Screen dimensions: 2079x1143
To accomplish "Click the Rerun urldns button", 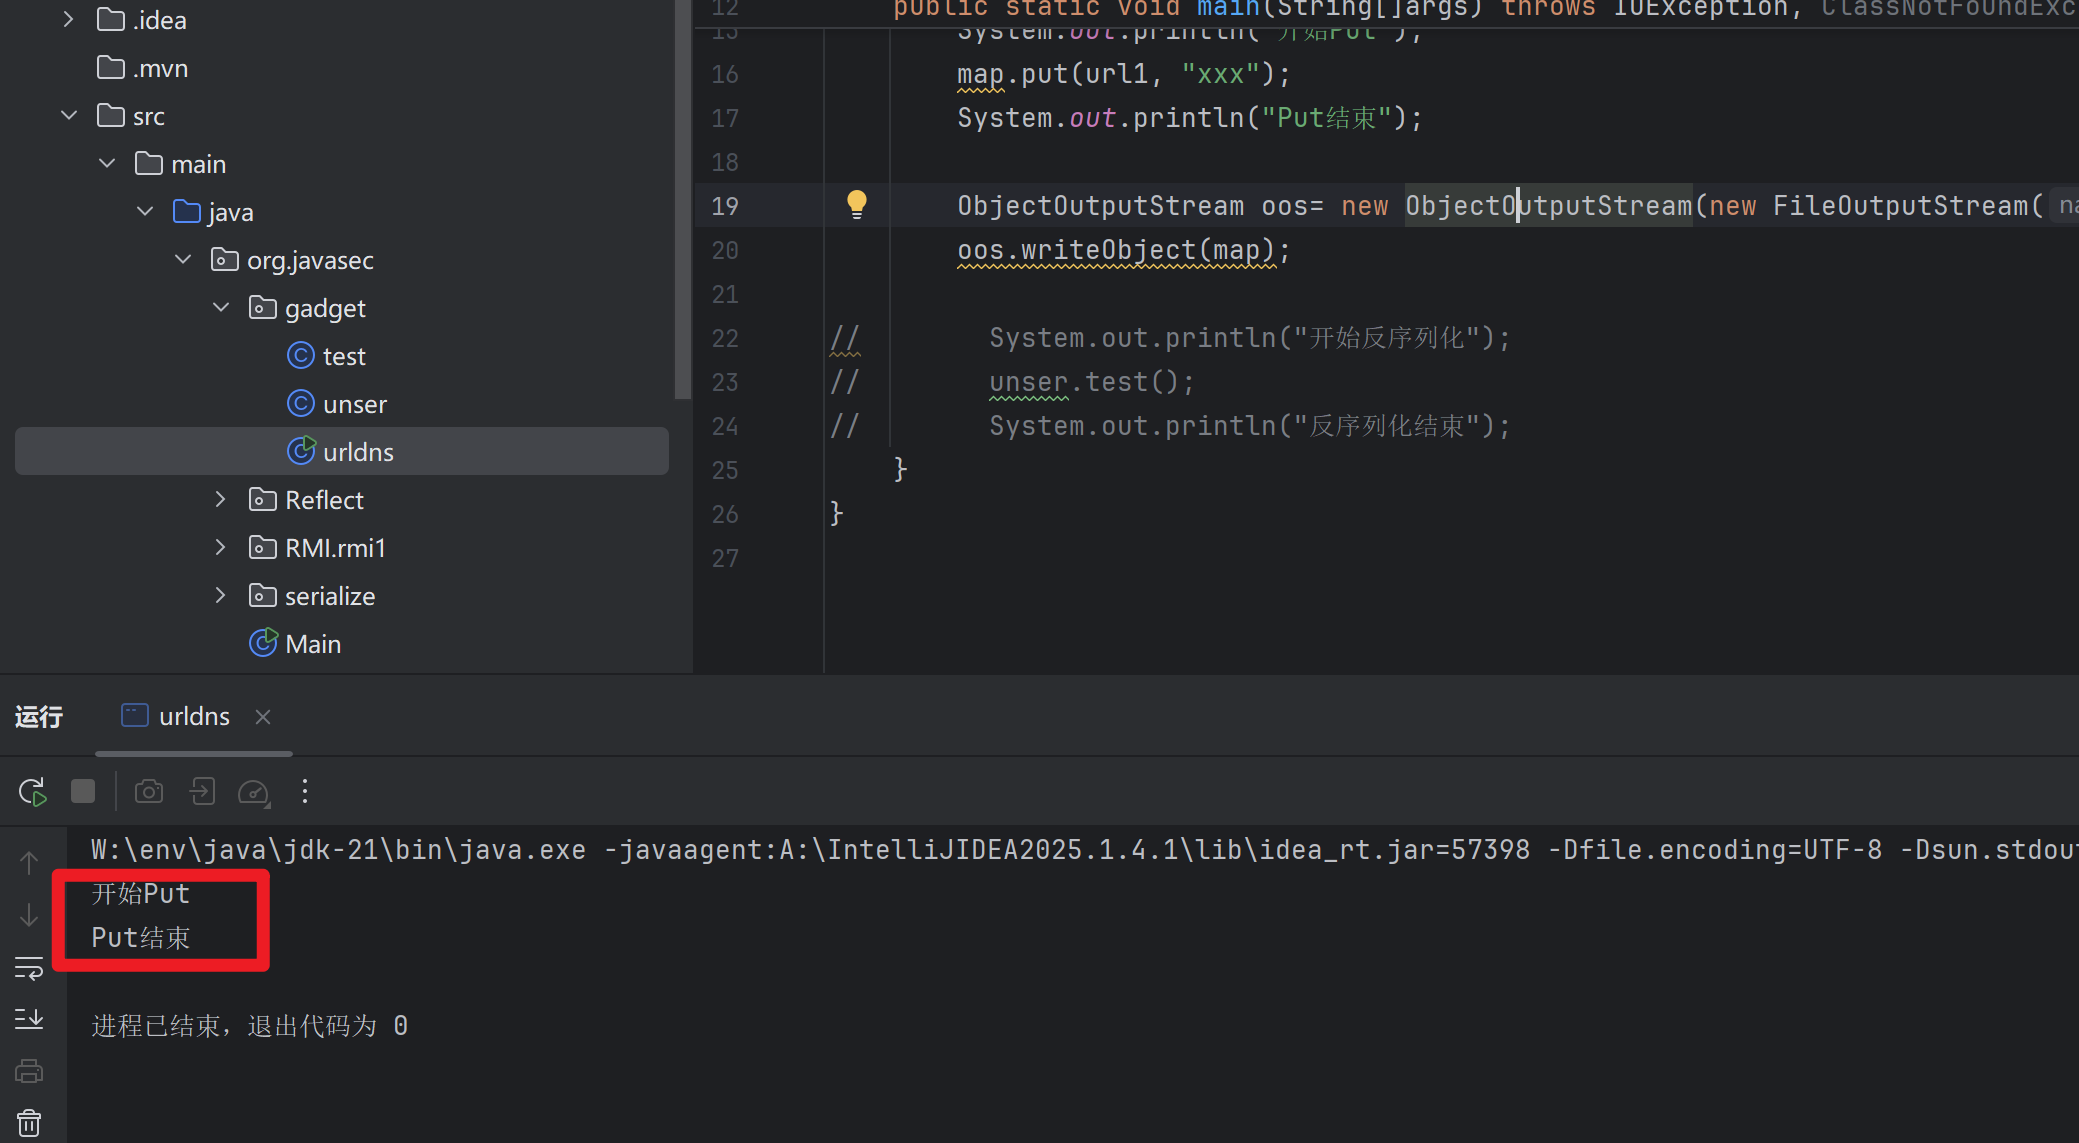I will click(x=32, y=792).
